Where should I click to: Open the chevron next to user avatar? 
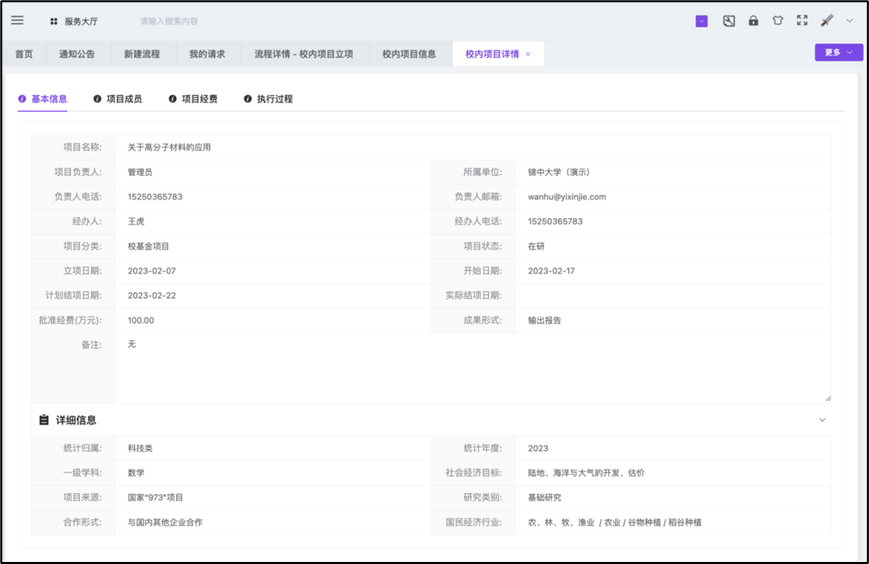(x=850, y=21)
